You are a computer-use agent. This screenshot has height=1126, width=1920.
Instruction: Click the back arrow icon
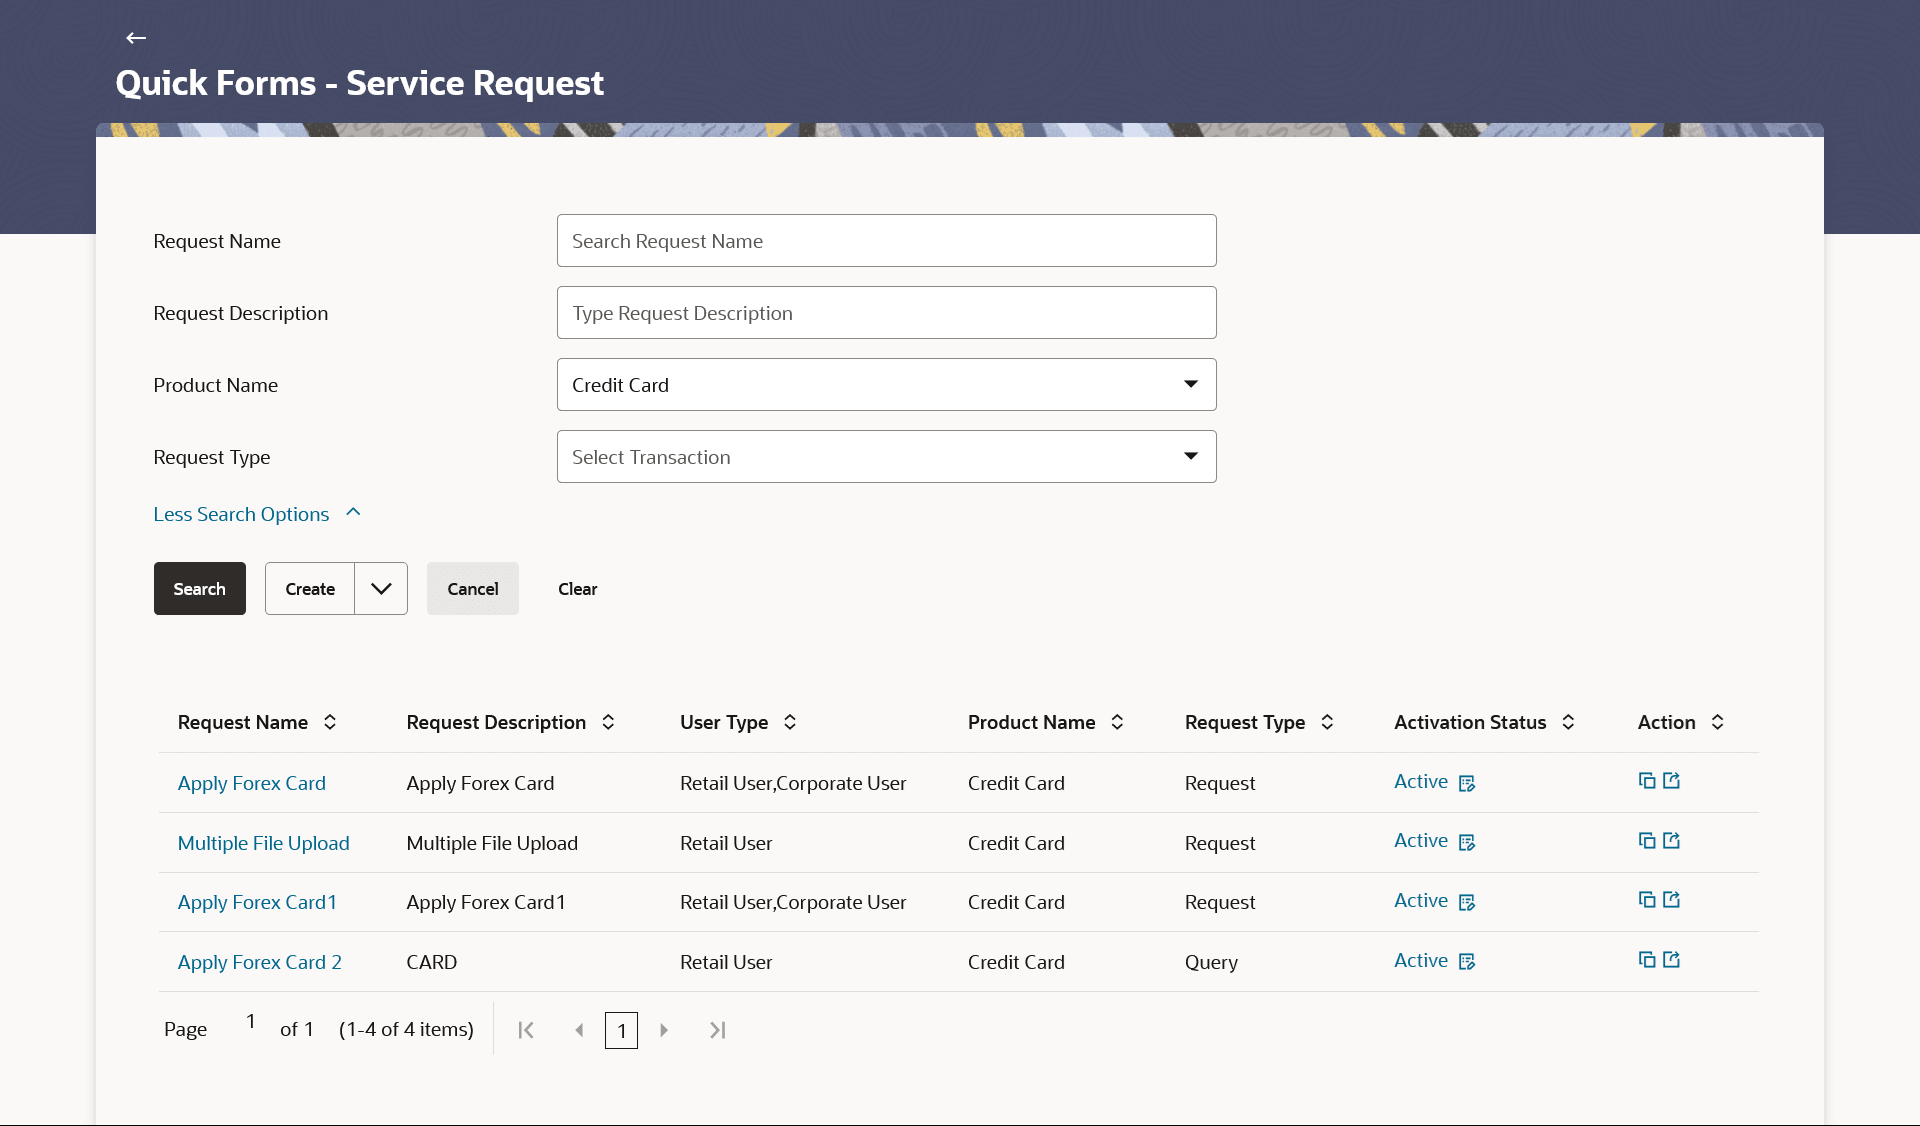coord(136,38)
